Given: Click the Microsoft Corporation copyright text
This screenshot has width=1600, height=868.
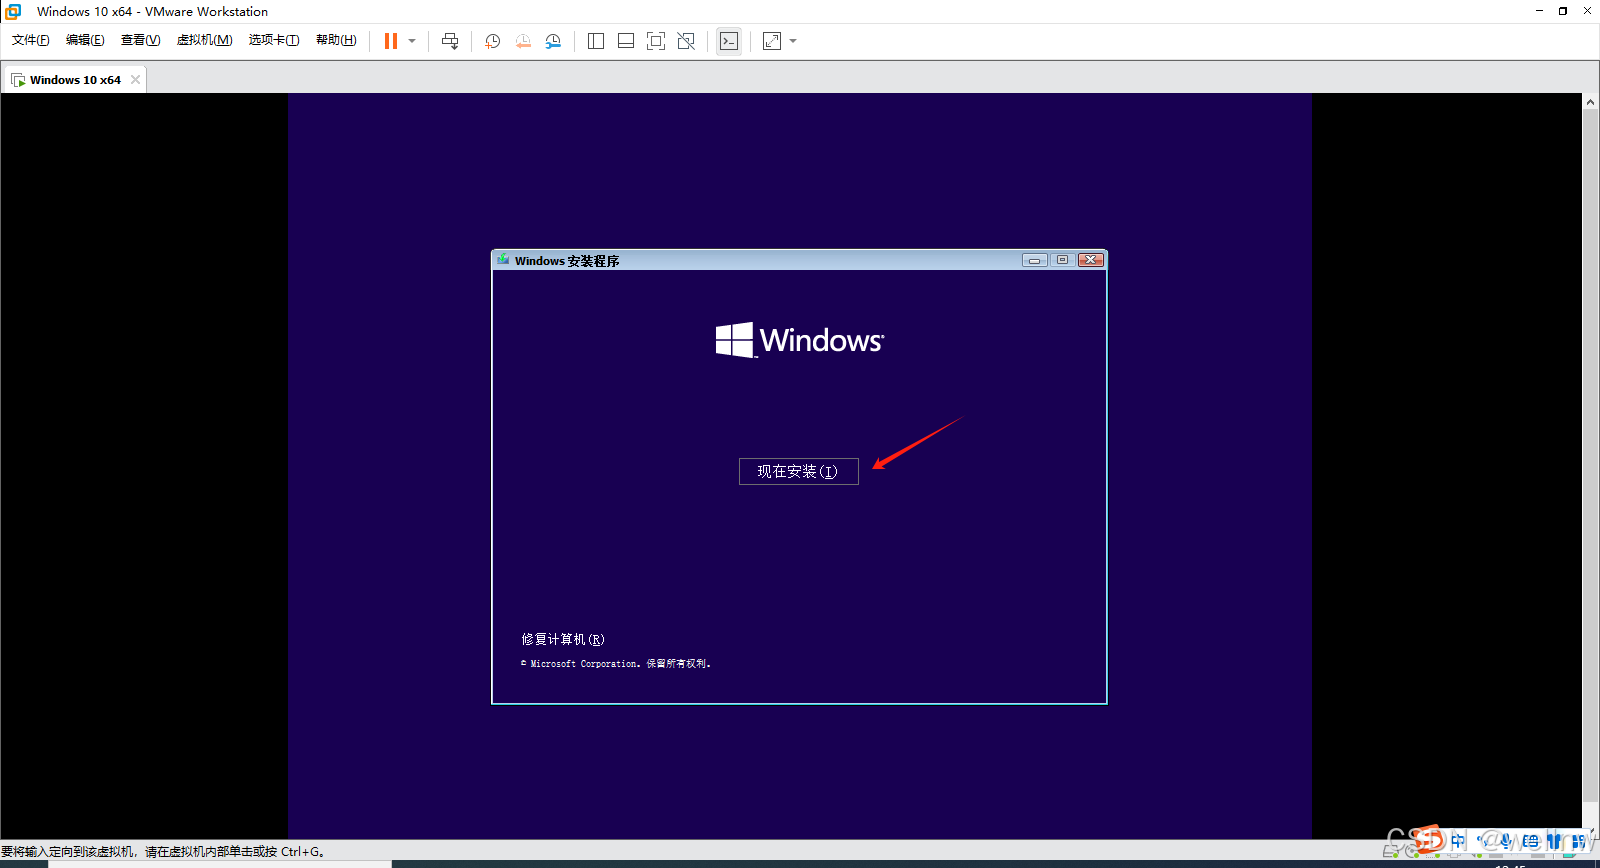Looking at the screenshot, I should pyautogui.click(x=616, y=664).
